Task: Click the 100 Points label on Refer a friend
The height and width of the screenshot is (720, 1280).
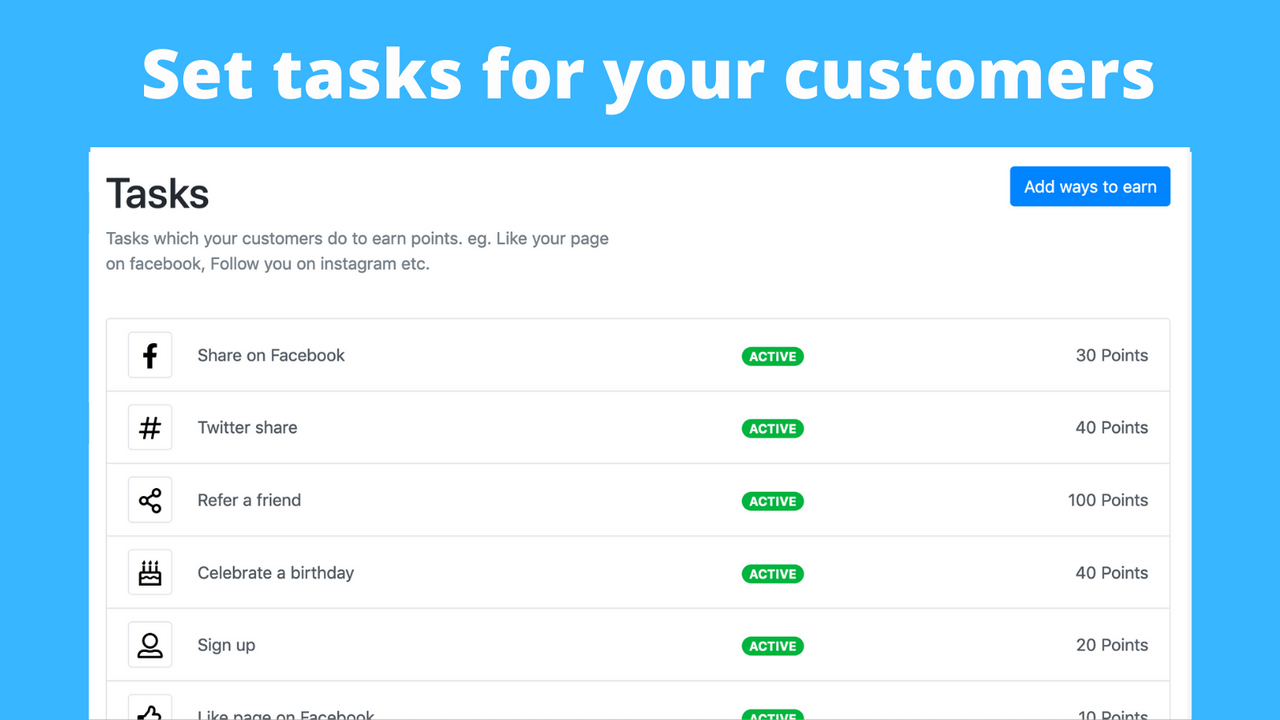Action: (1108, 500)
